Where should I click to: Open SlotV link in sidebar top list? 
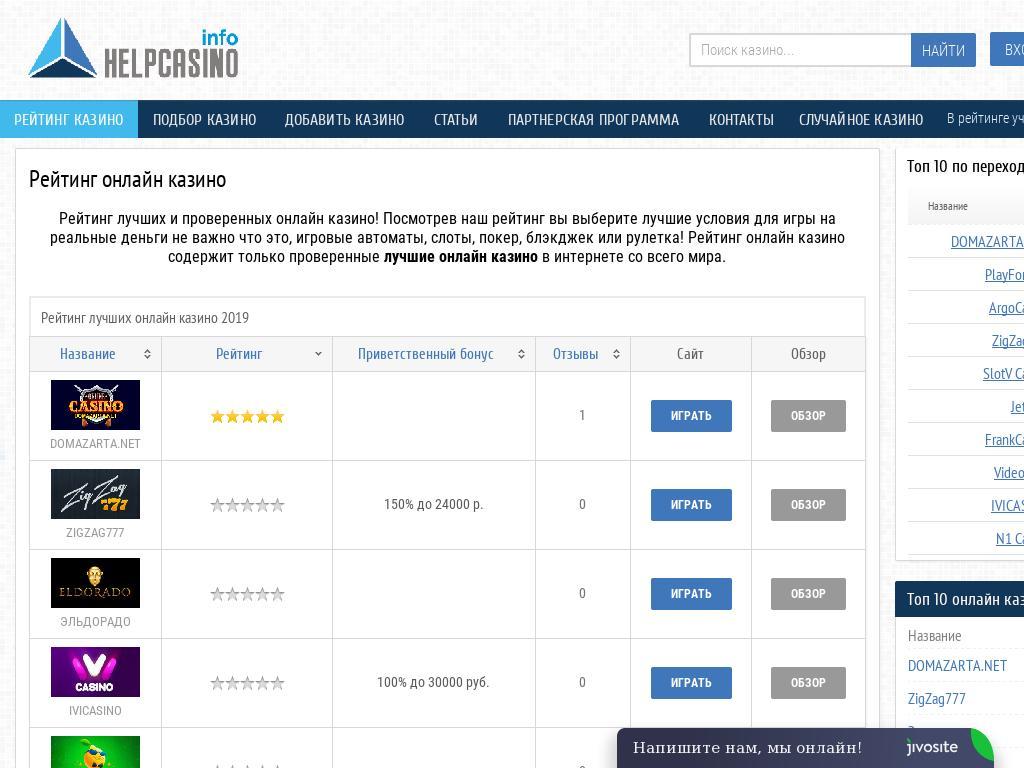[x=1003, y=374]
